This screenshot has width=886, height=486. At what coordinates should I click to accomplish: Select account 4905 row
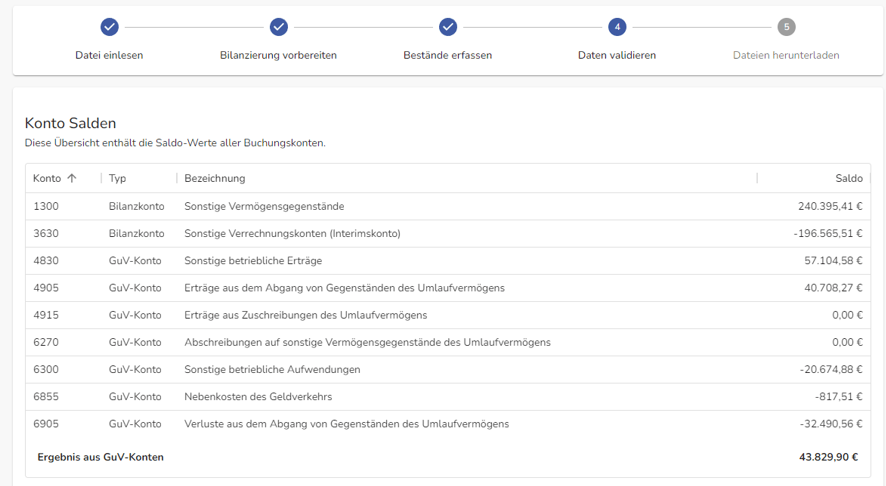coord(448,288)
